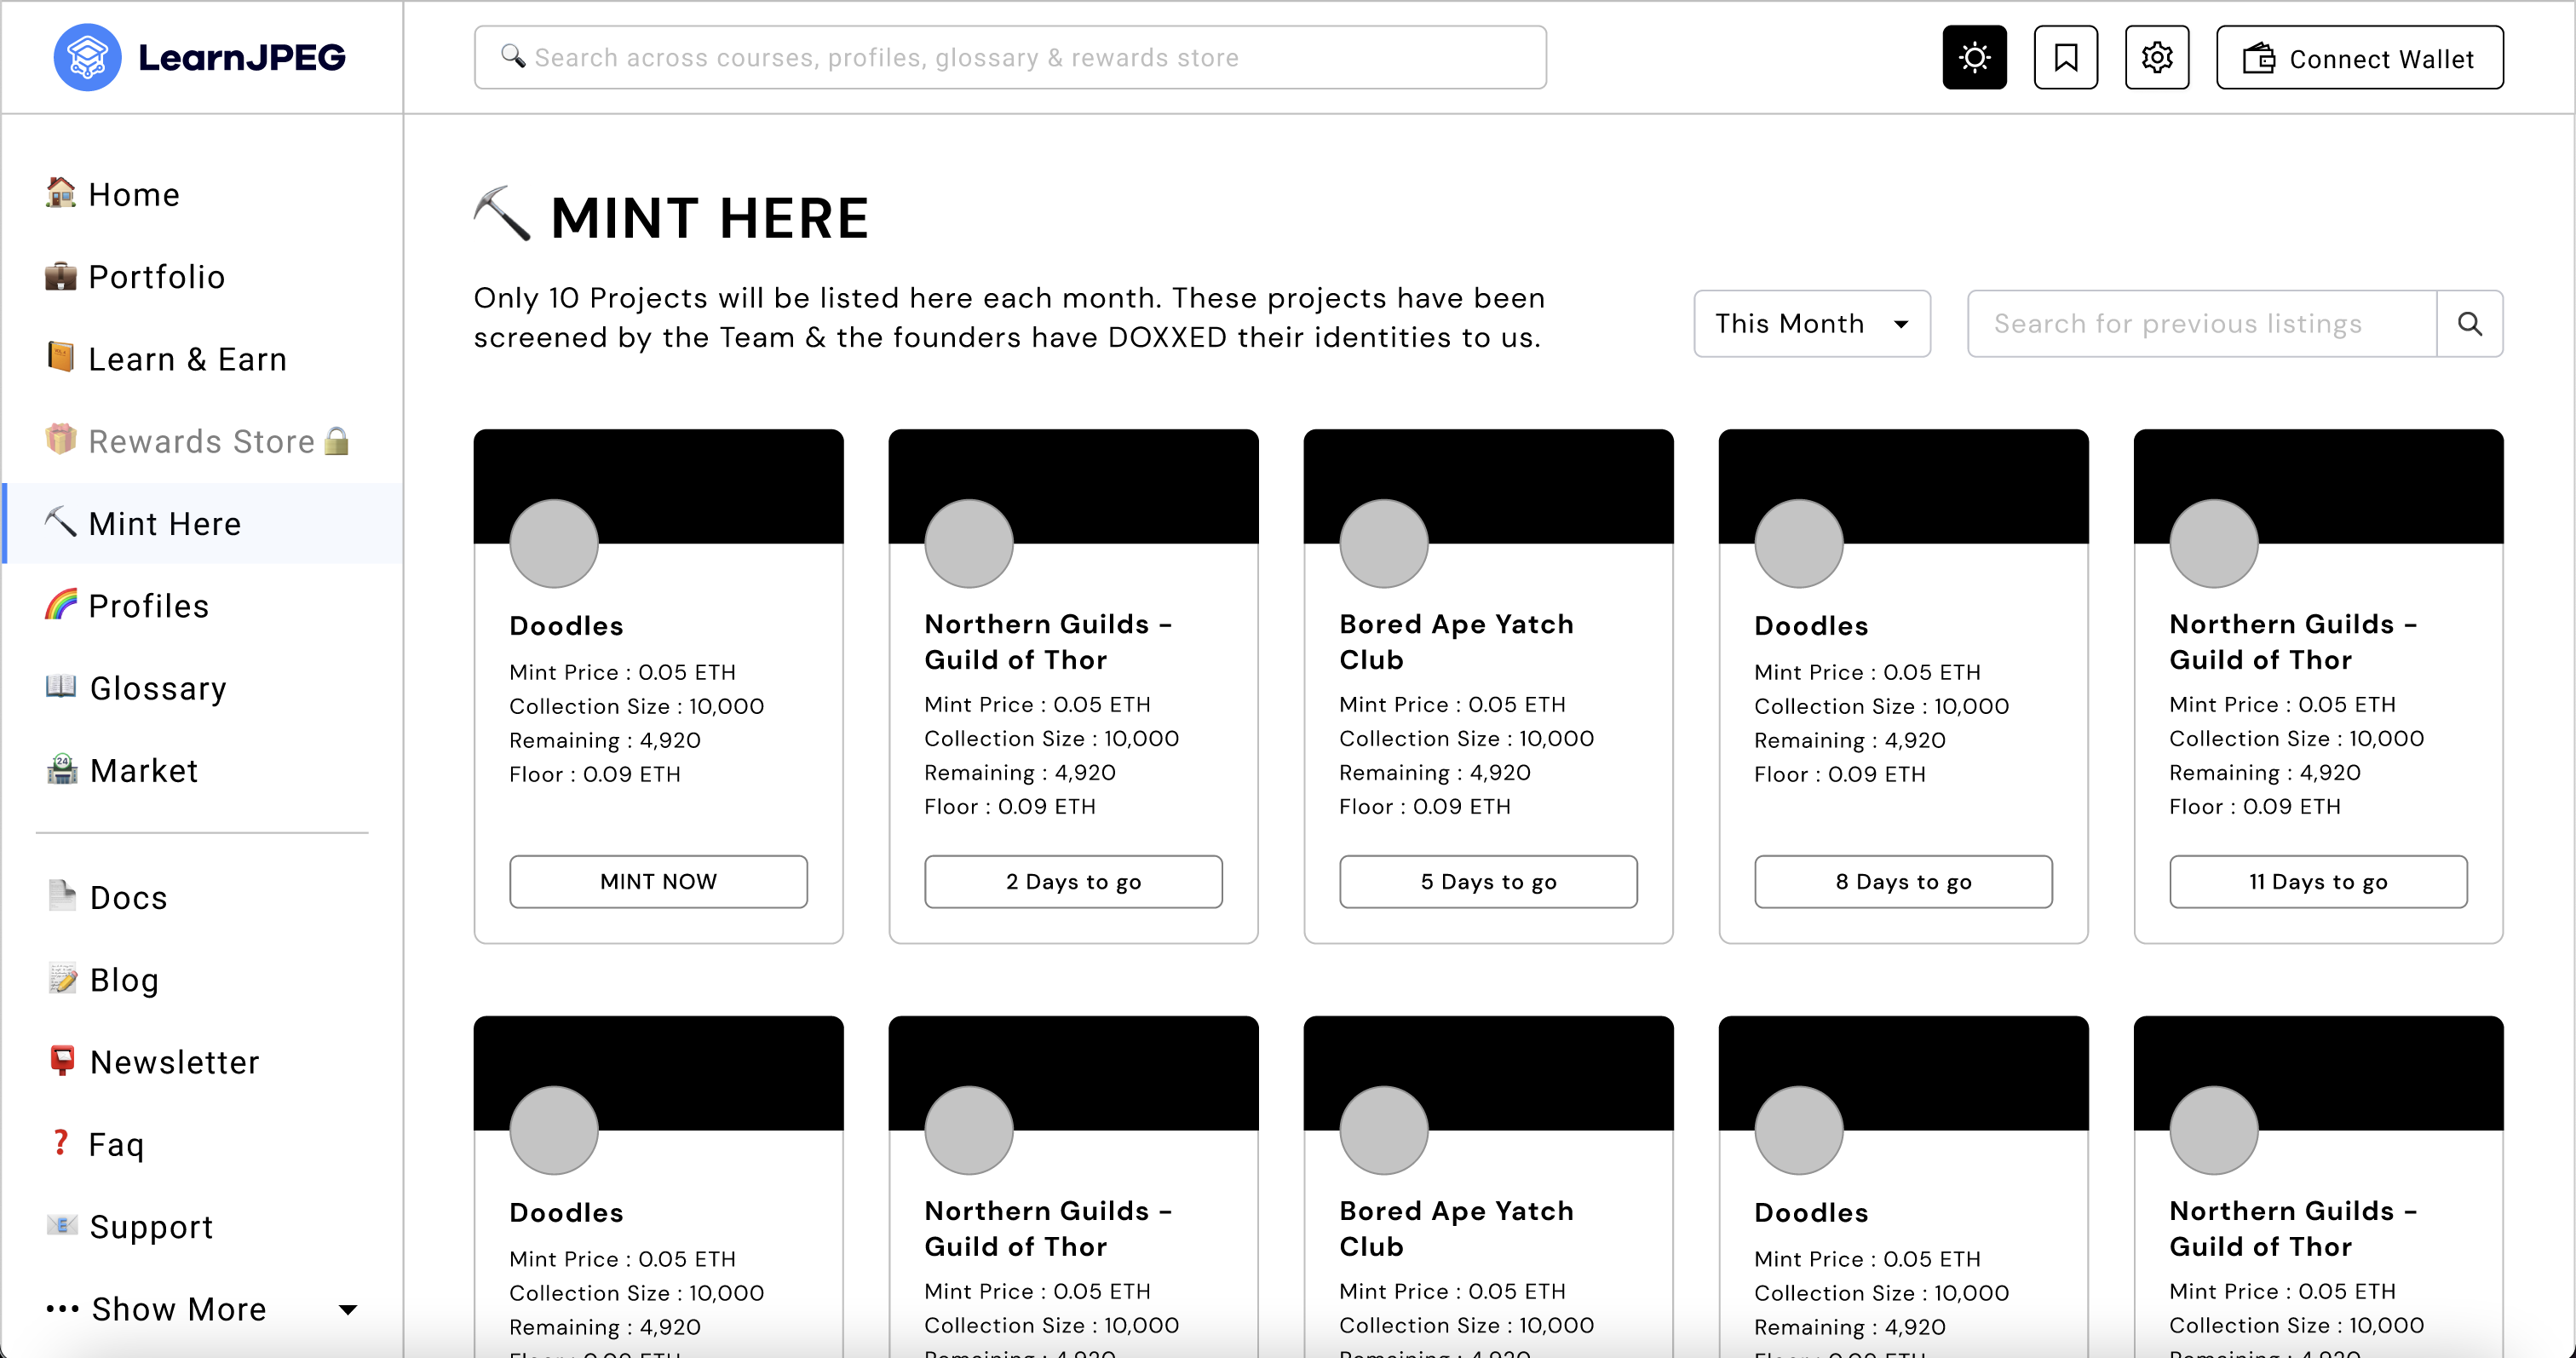
Task: Click the Search for previous listings field
Action: (x=2201, y=323)
